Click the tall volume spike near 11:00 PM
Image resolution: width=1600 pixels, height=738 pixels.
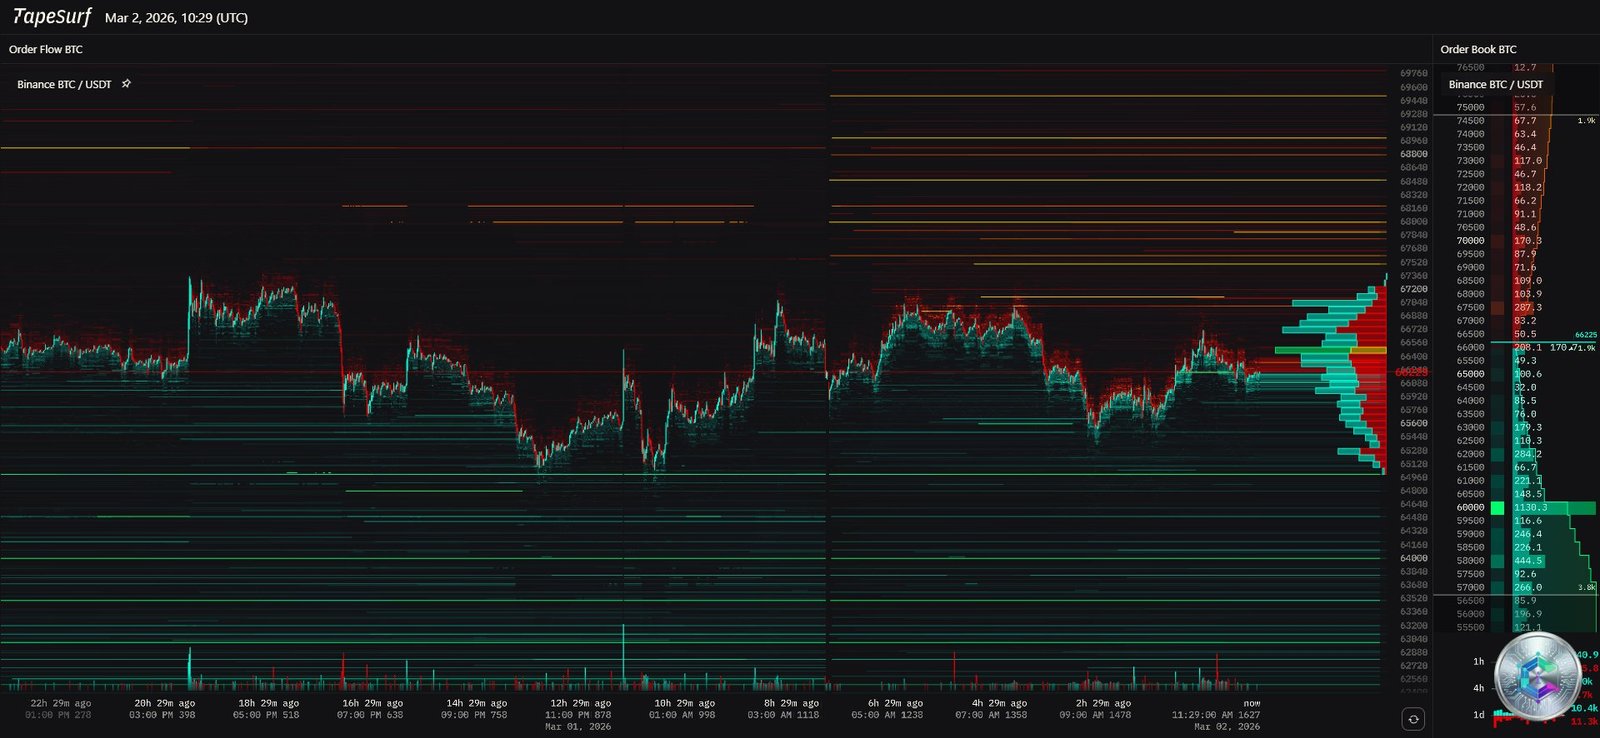tap(623, 655)
